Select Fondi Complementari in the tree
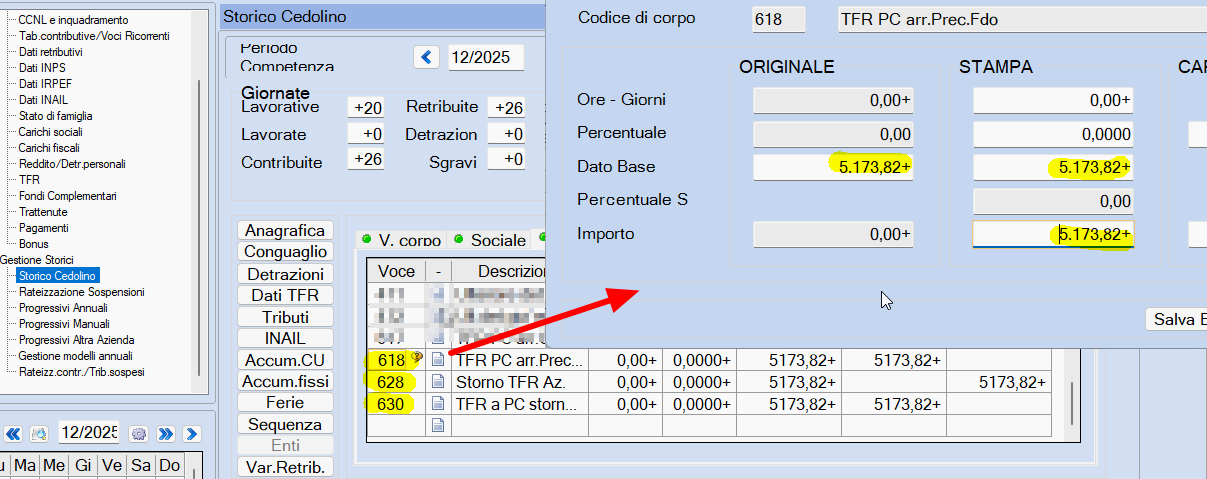This screenshot has height=479, width=1207. [68, 196]
